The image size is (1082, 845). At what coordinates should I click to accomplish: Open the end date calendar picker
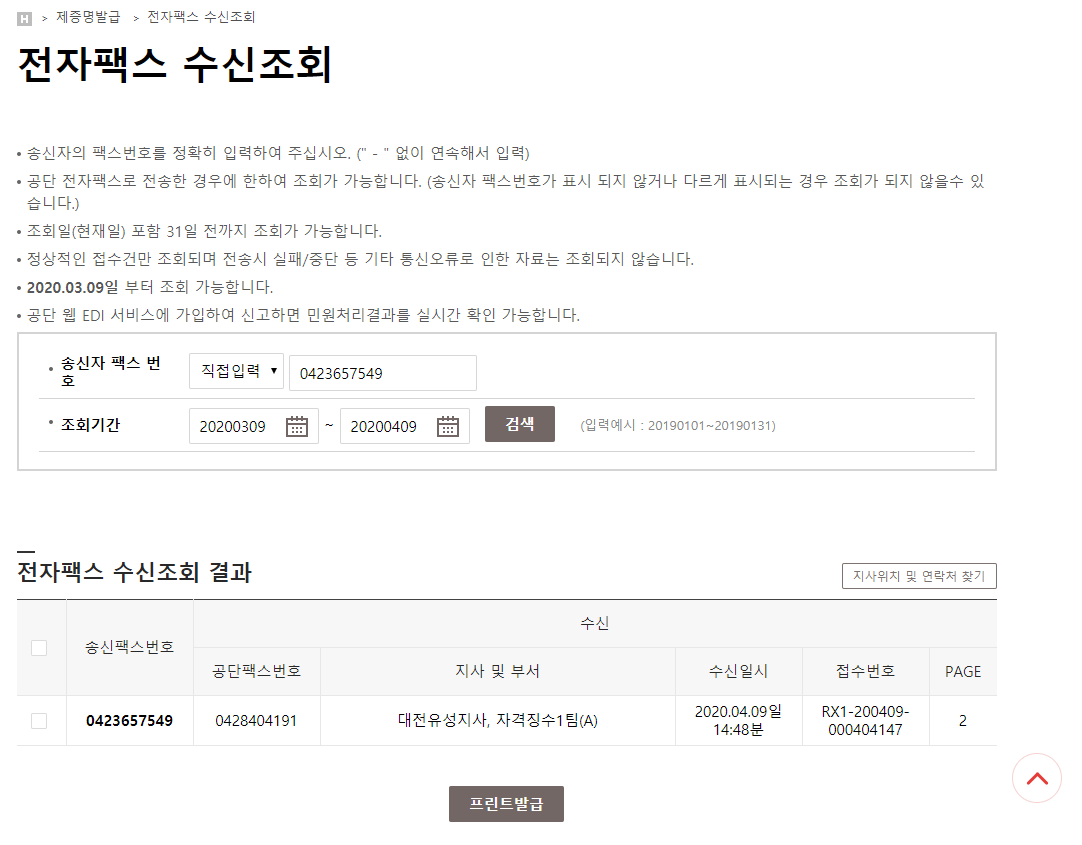pyautogui.click(x=448, y=426)
